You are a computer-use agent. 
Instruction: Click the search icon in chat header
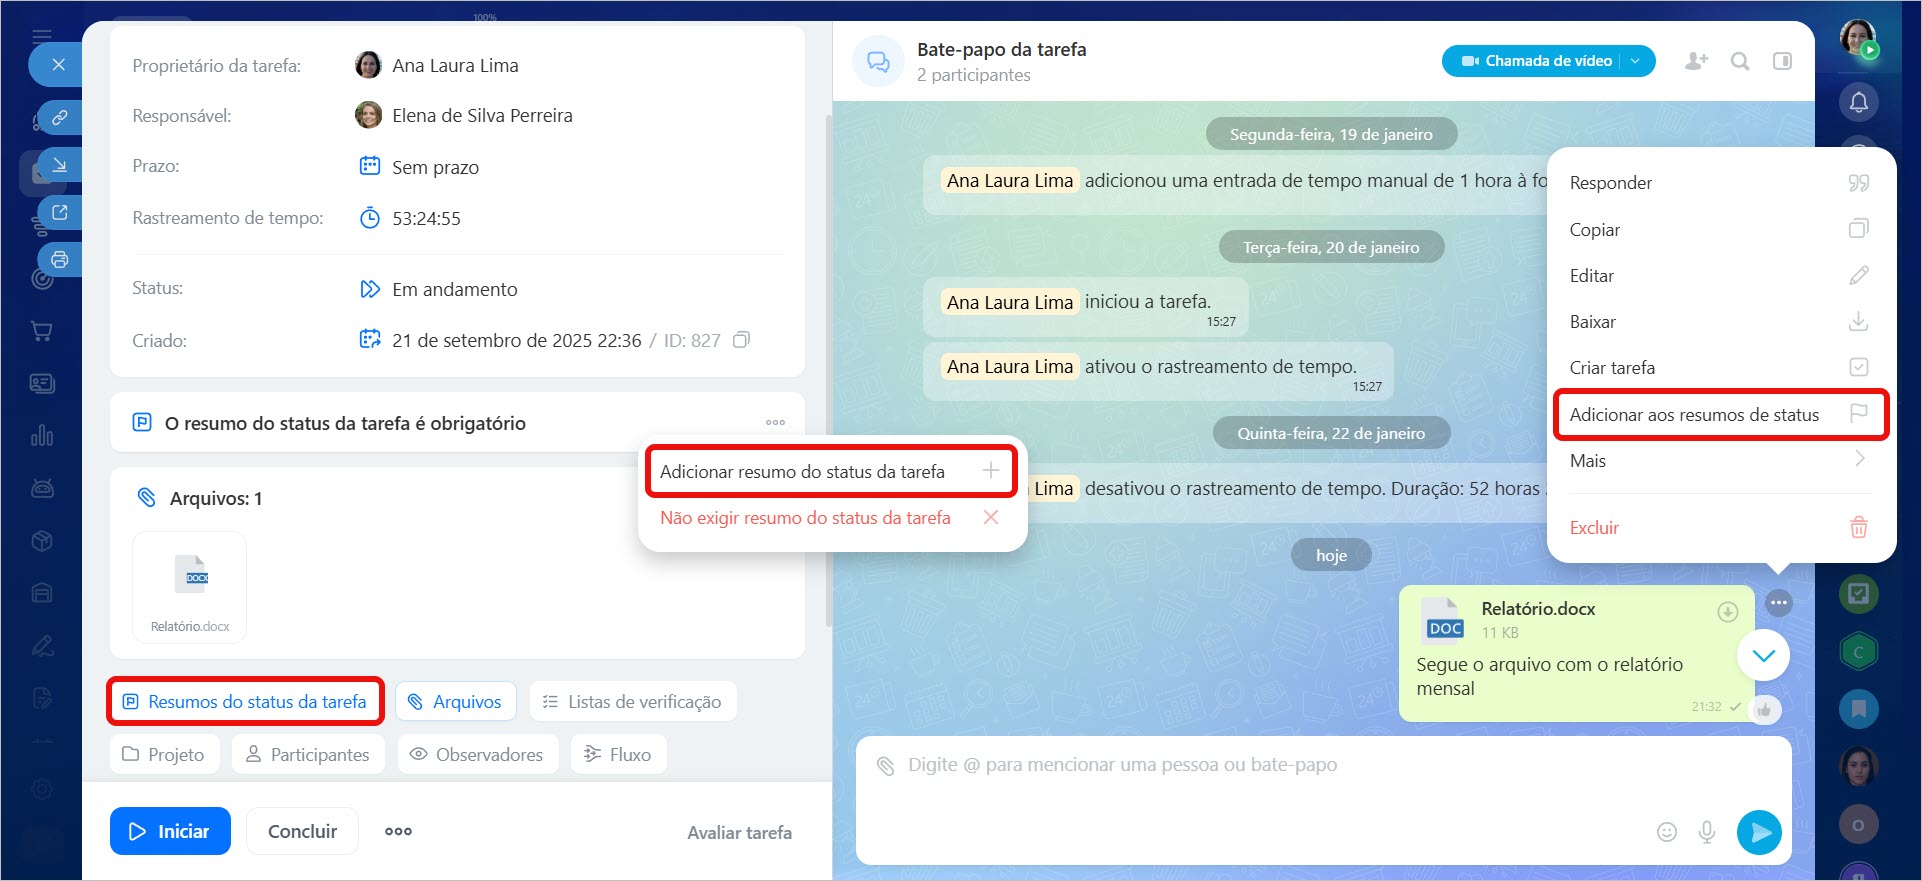pyautogui.click(x=1740, y=61)
